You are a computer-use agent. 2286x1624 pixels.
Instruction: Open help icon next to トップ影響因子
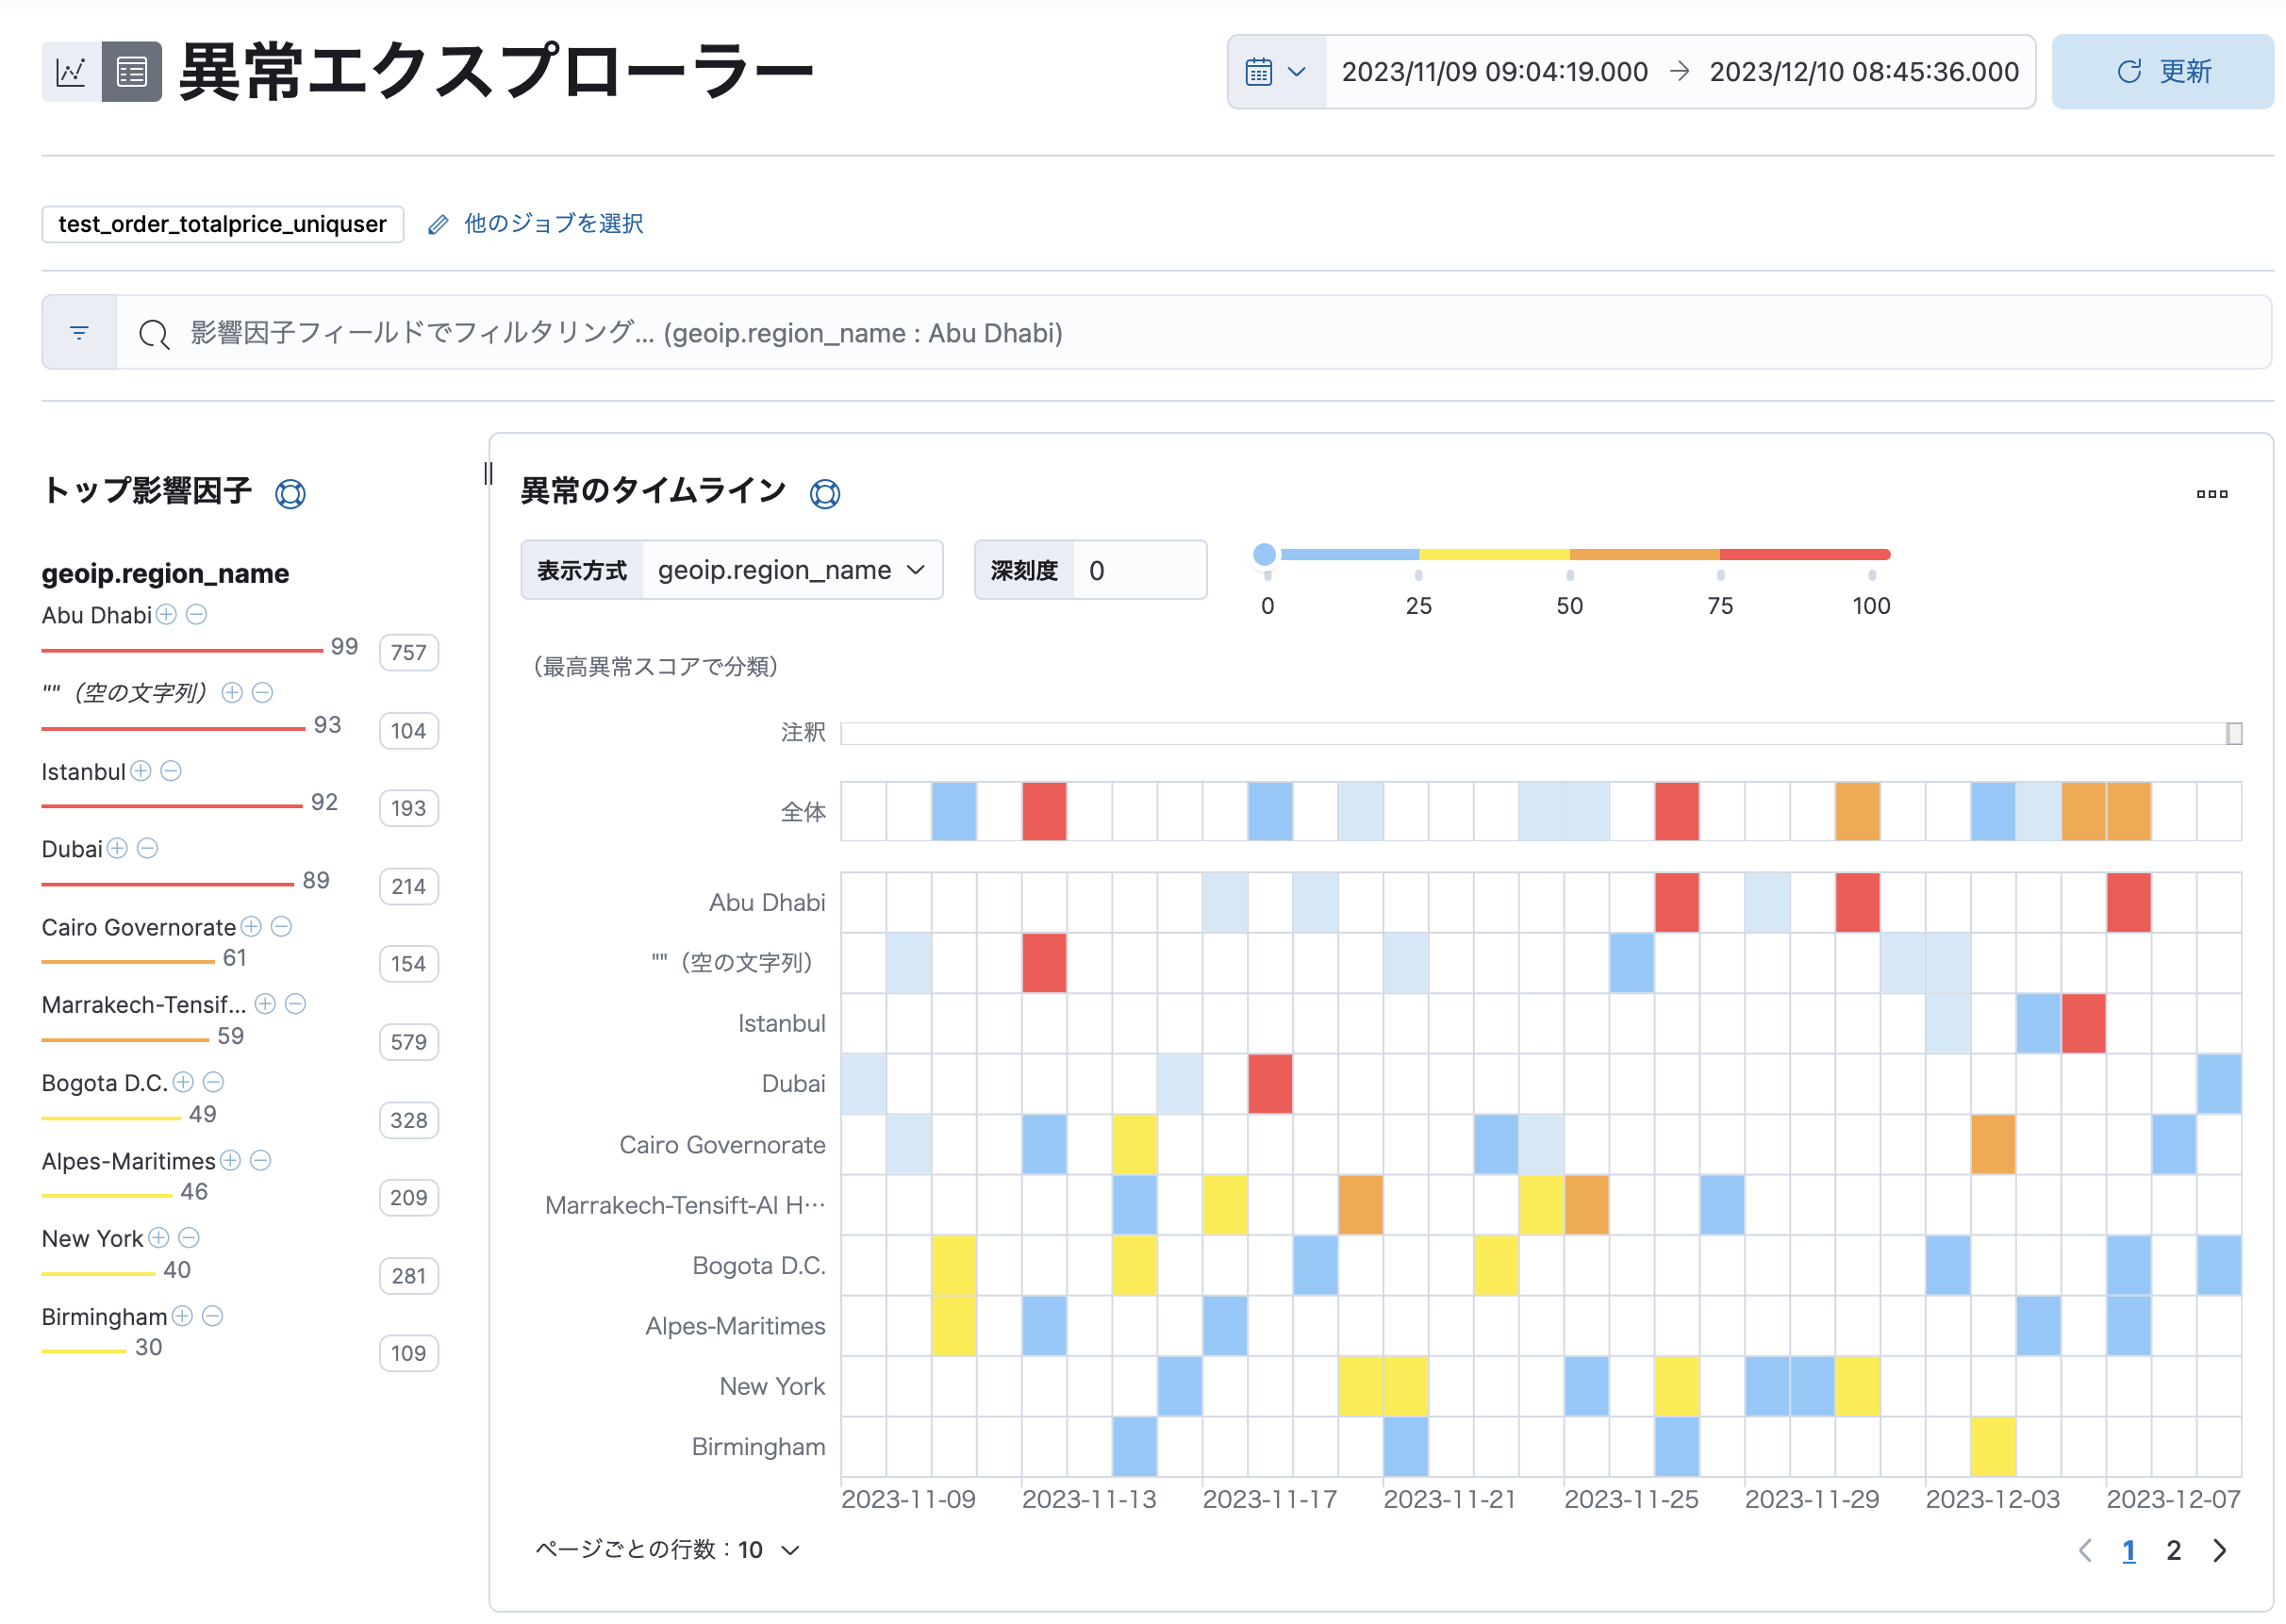click(290, 494)
